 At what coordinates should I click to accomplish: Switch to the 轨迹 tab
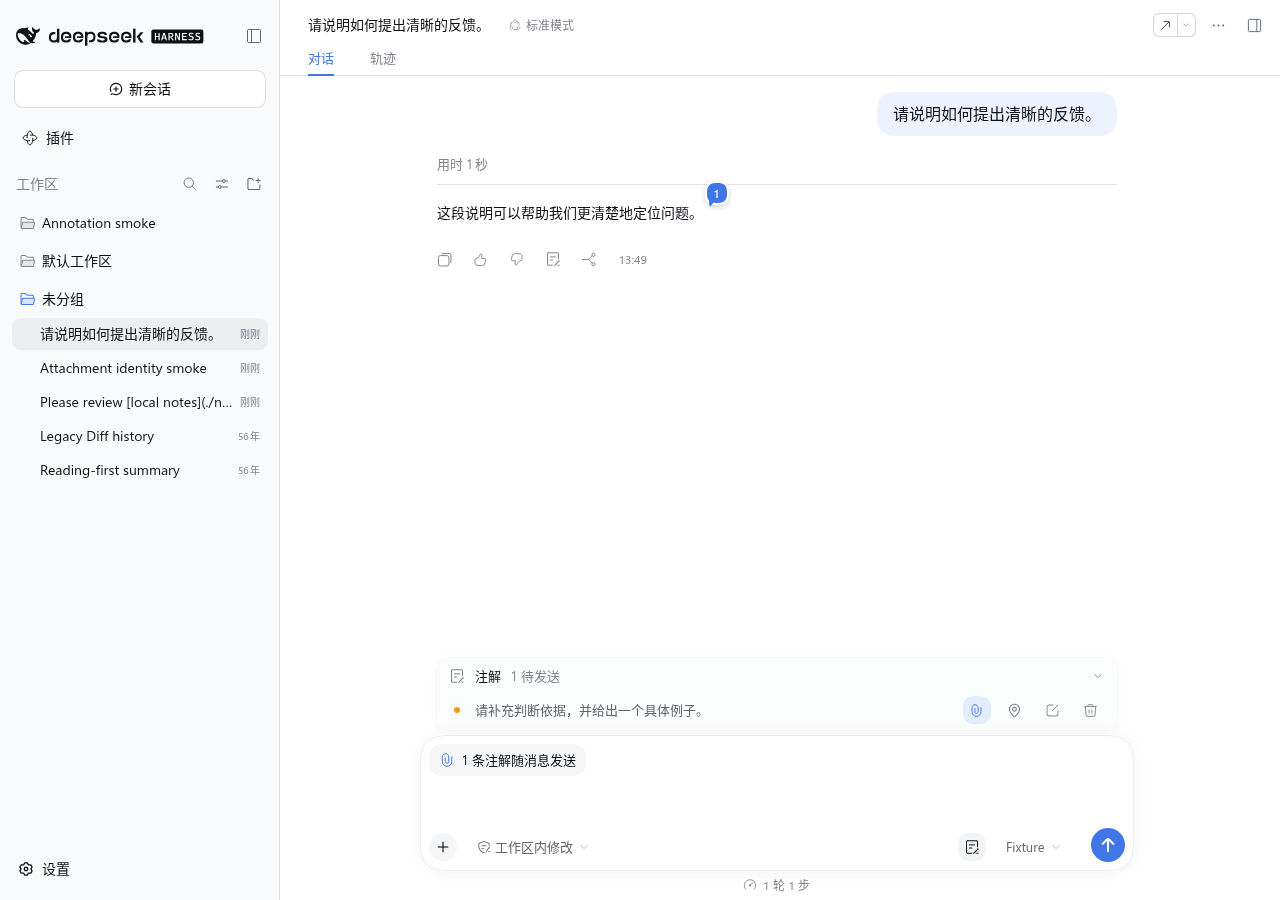point(383,59)
